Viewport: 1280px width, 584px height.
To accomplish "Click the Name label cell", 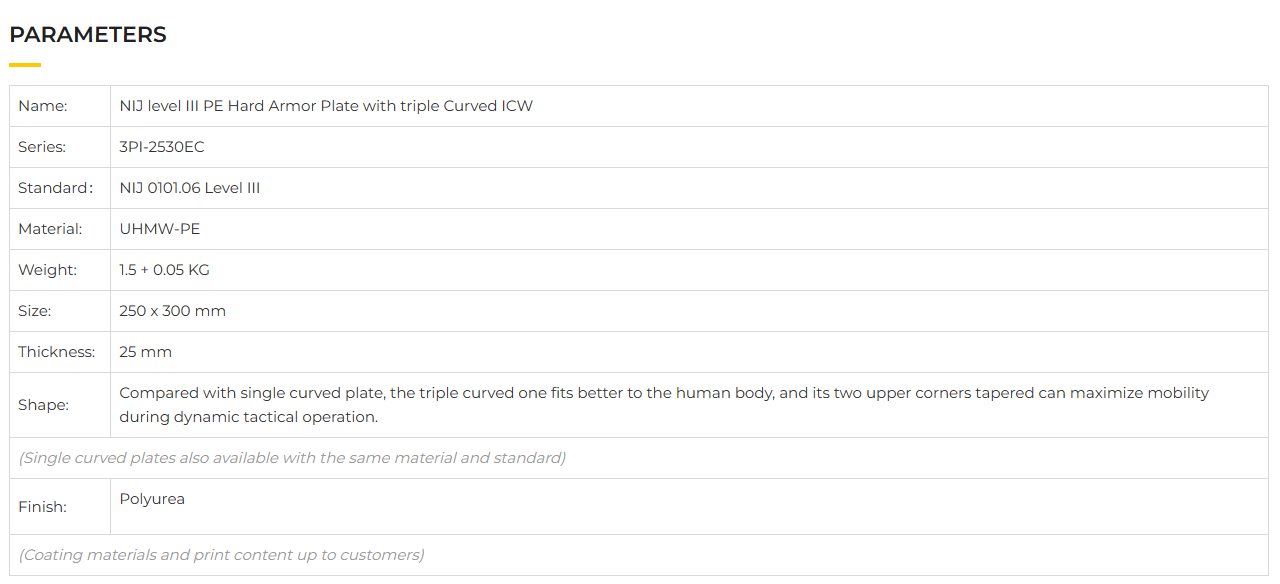I will pos(43,106).
